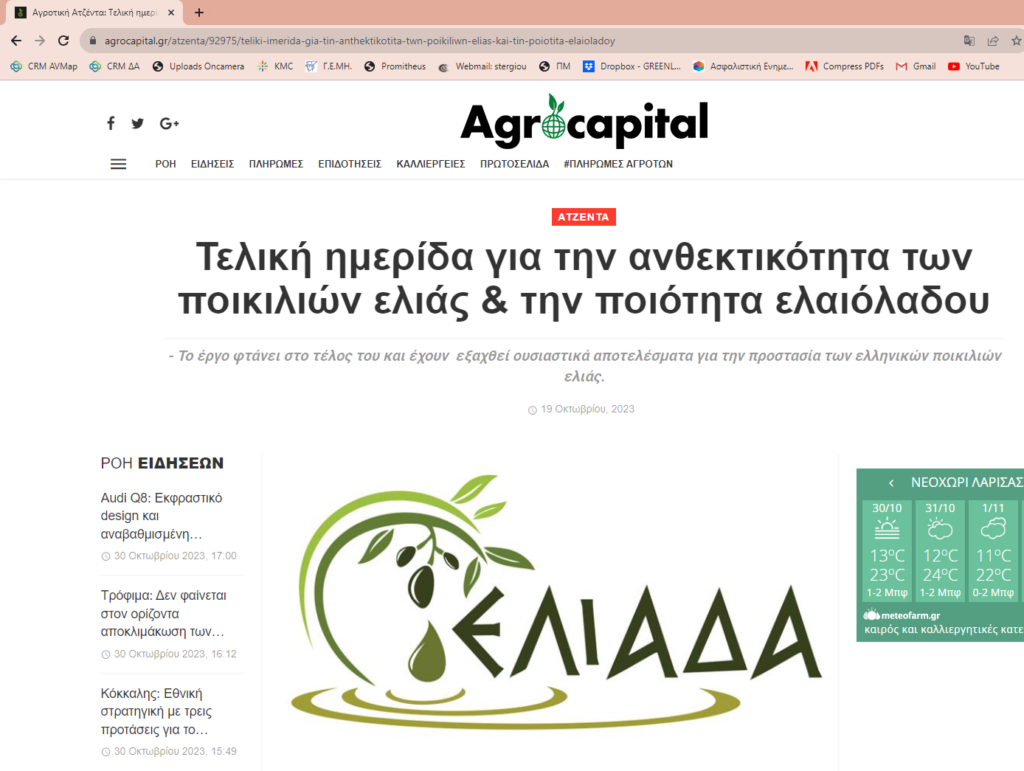Viewport: 1024px width, 771px height.
Task: Click the Facebook icon in header
Action: (111, 123)
